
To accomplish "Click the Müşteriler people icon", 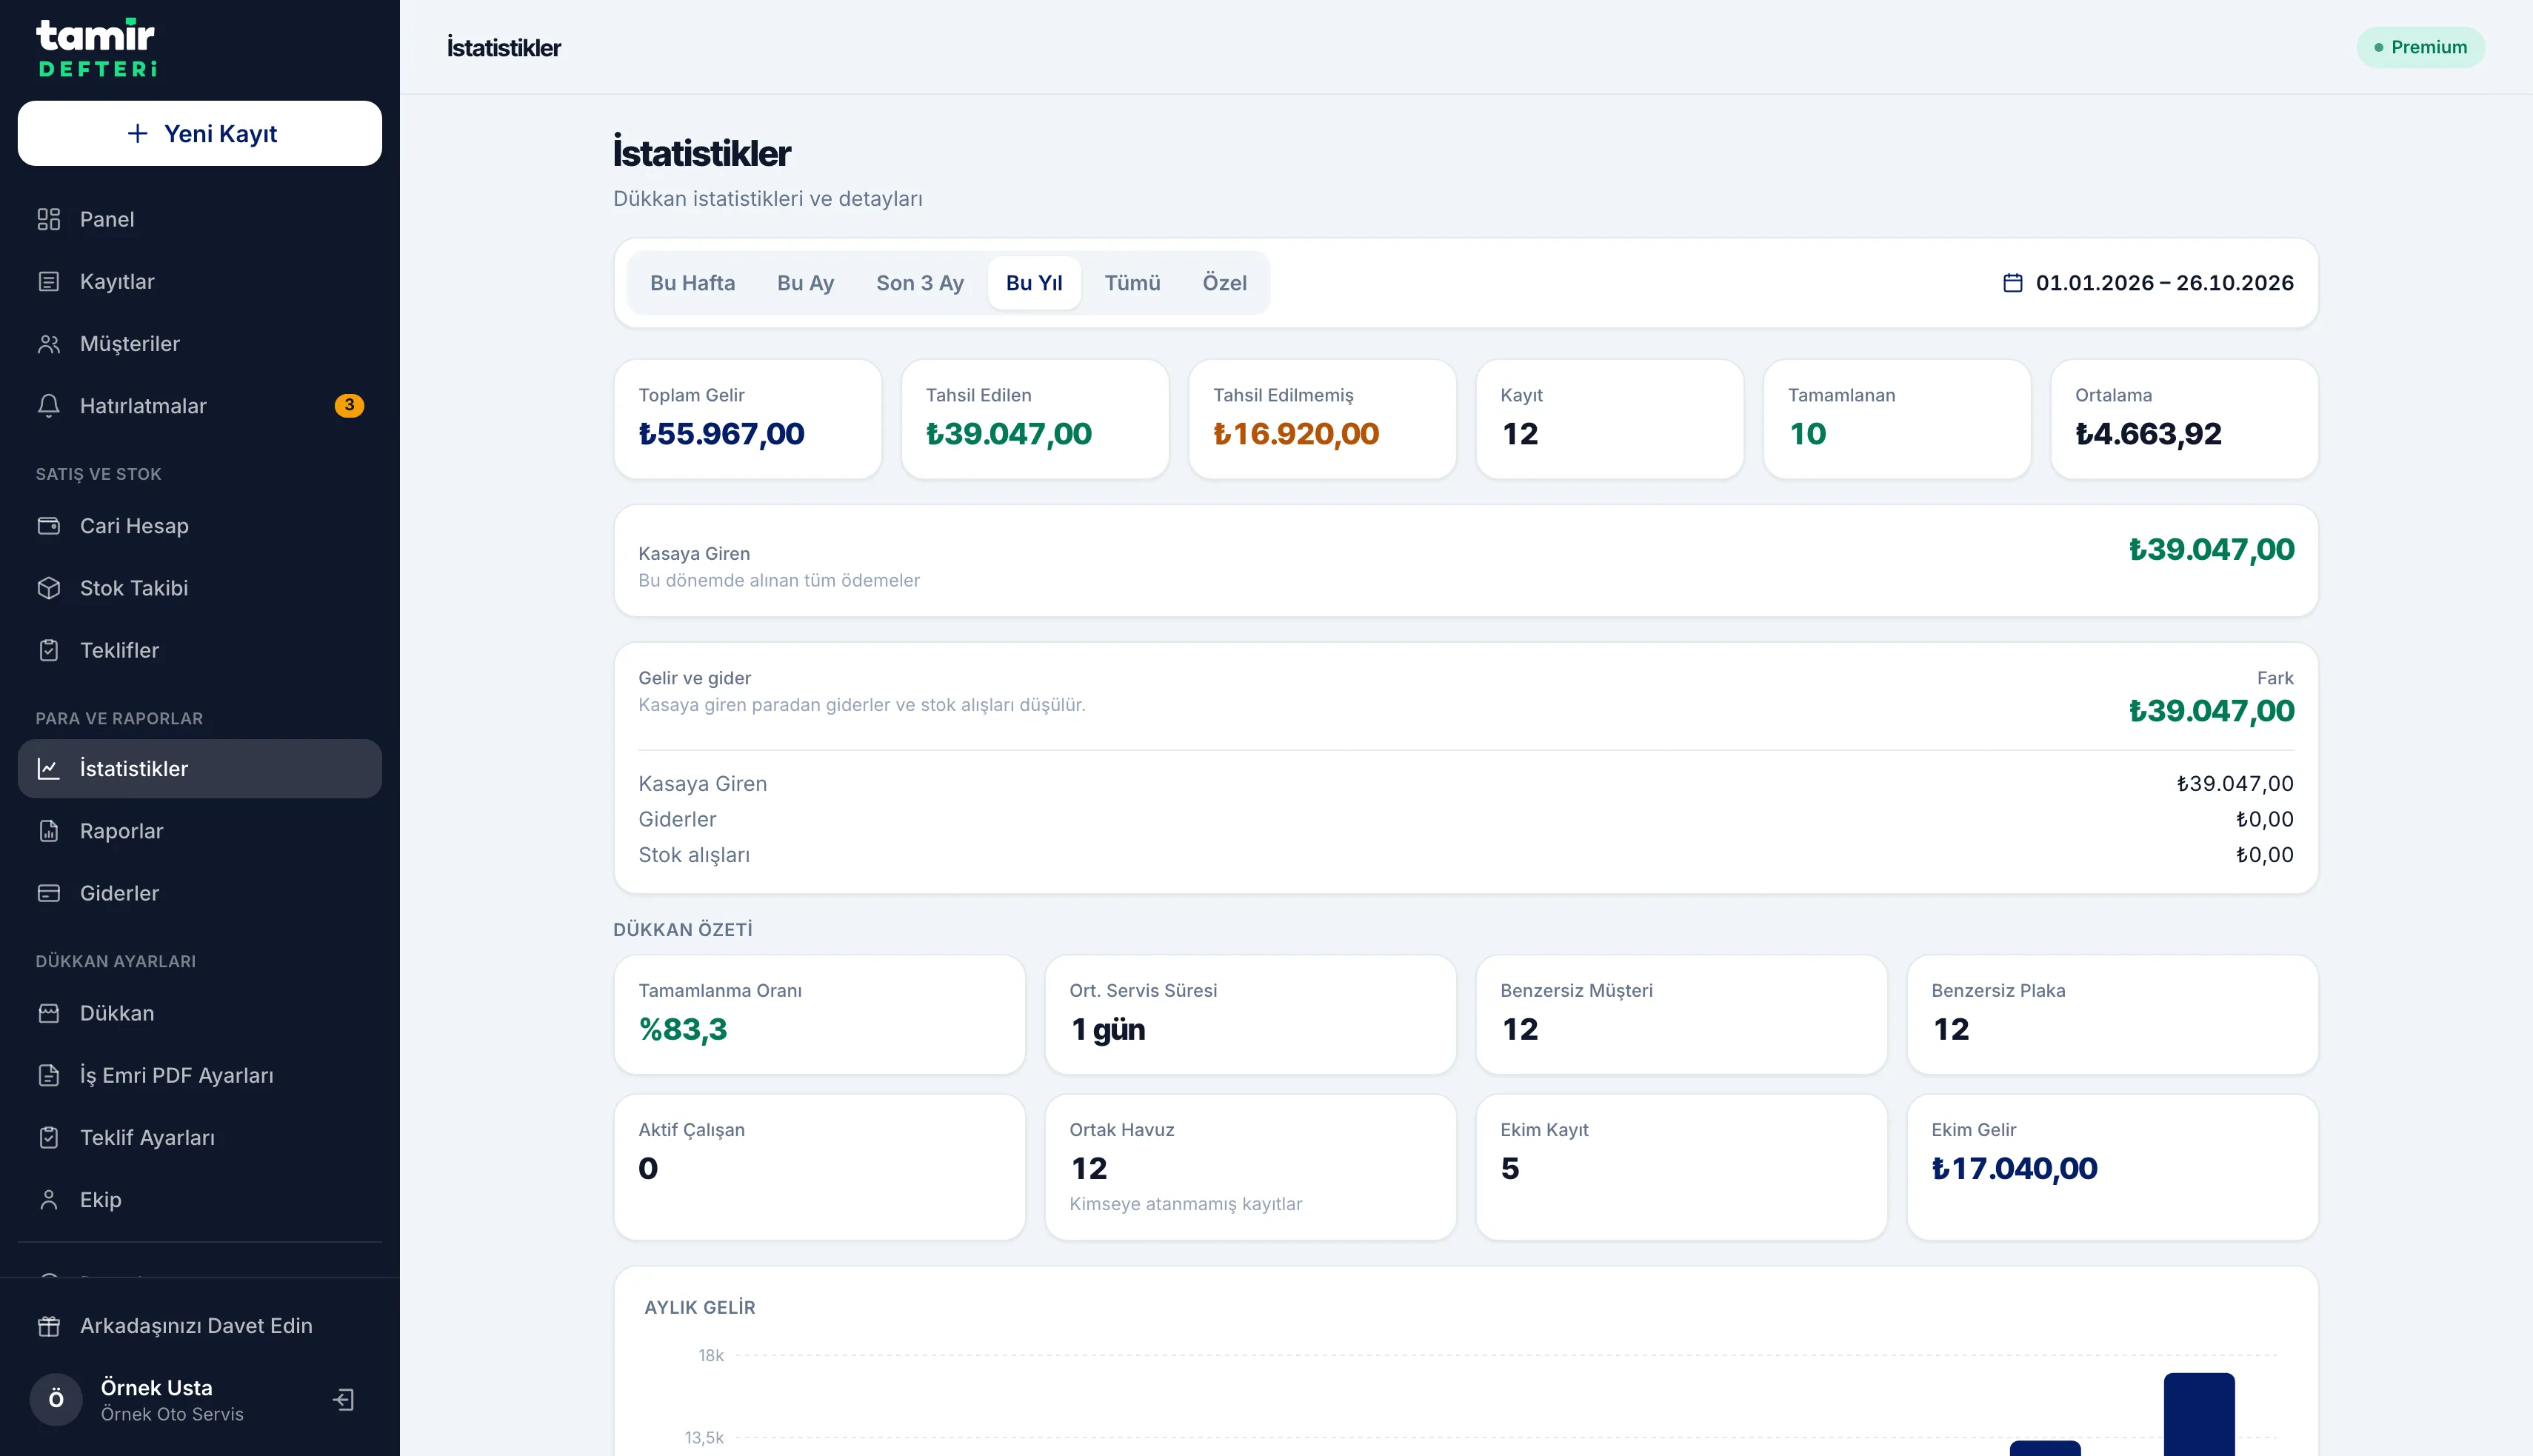I will (48, 344).
